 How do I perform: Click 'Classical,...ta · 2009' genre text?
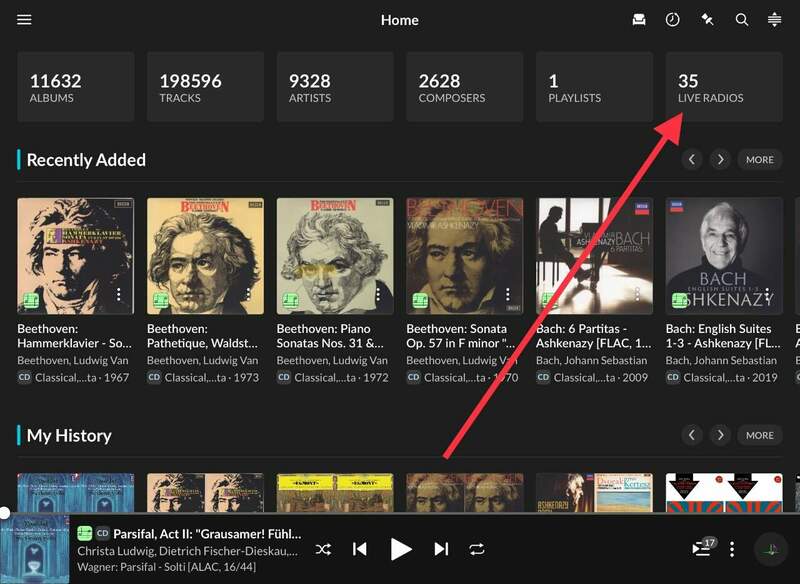coord(601,377)
